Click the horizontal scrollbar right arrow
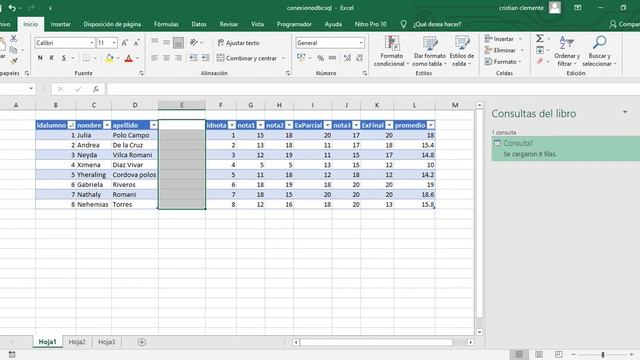Image resolution: width=640 pixels, height=360 pixels. [471, 342]
